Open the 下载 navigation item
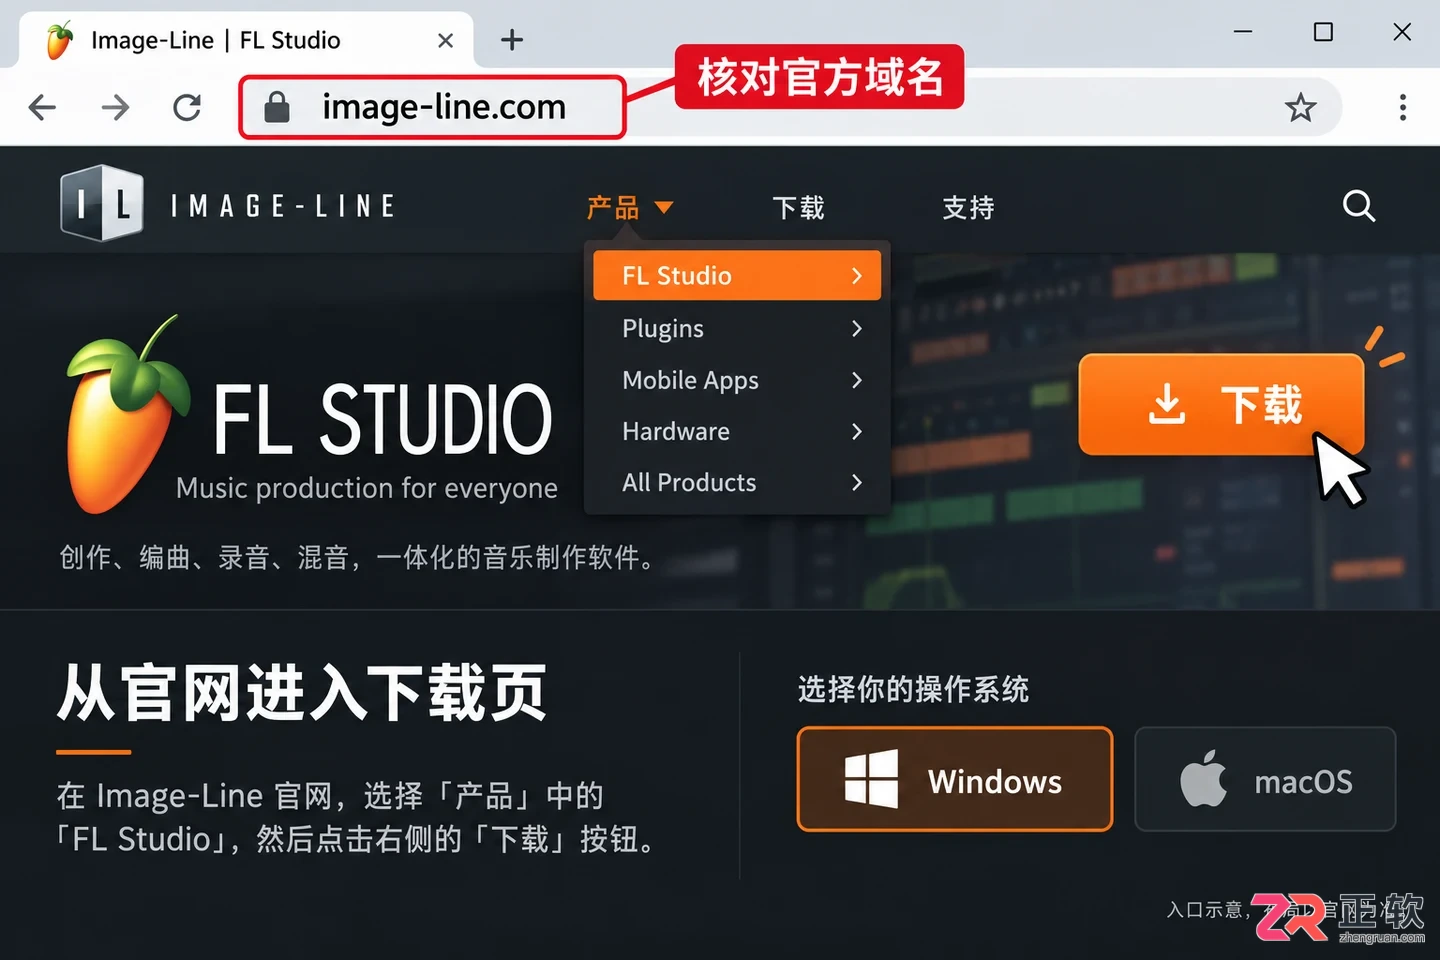The height and width of the screenshot is (960, 1440). (798, 207)
